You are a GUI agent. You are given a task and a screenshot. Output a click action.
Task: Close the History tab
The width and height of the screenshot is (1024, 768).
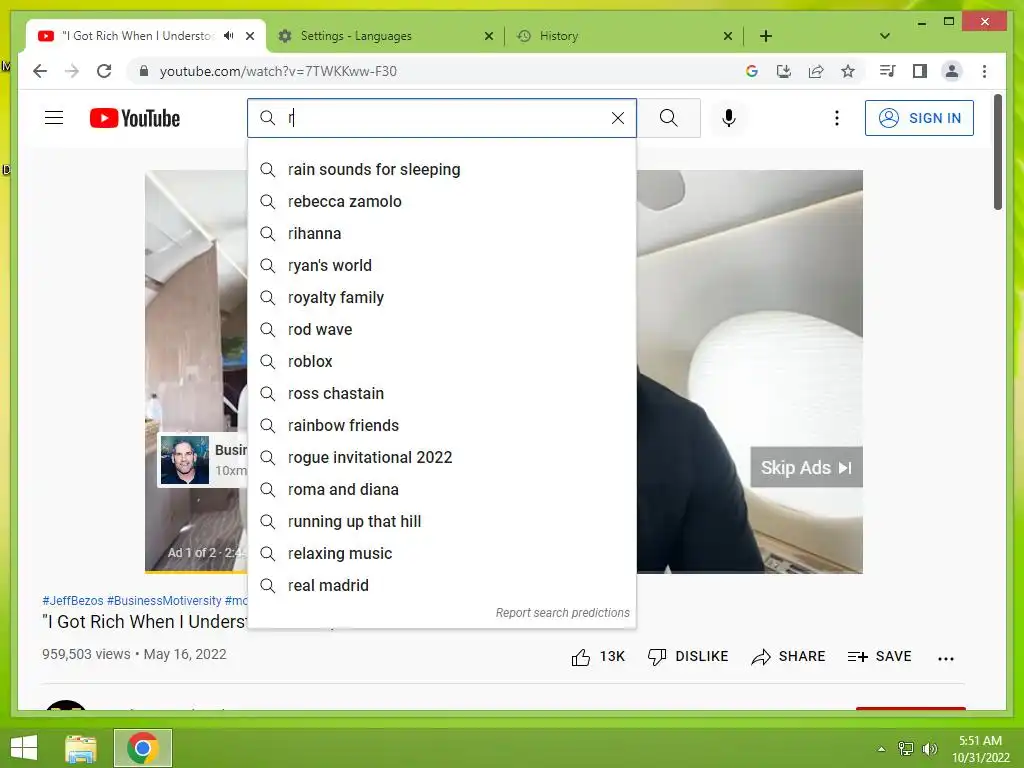[728, 36]
